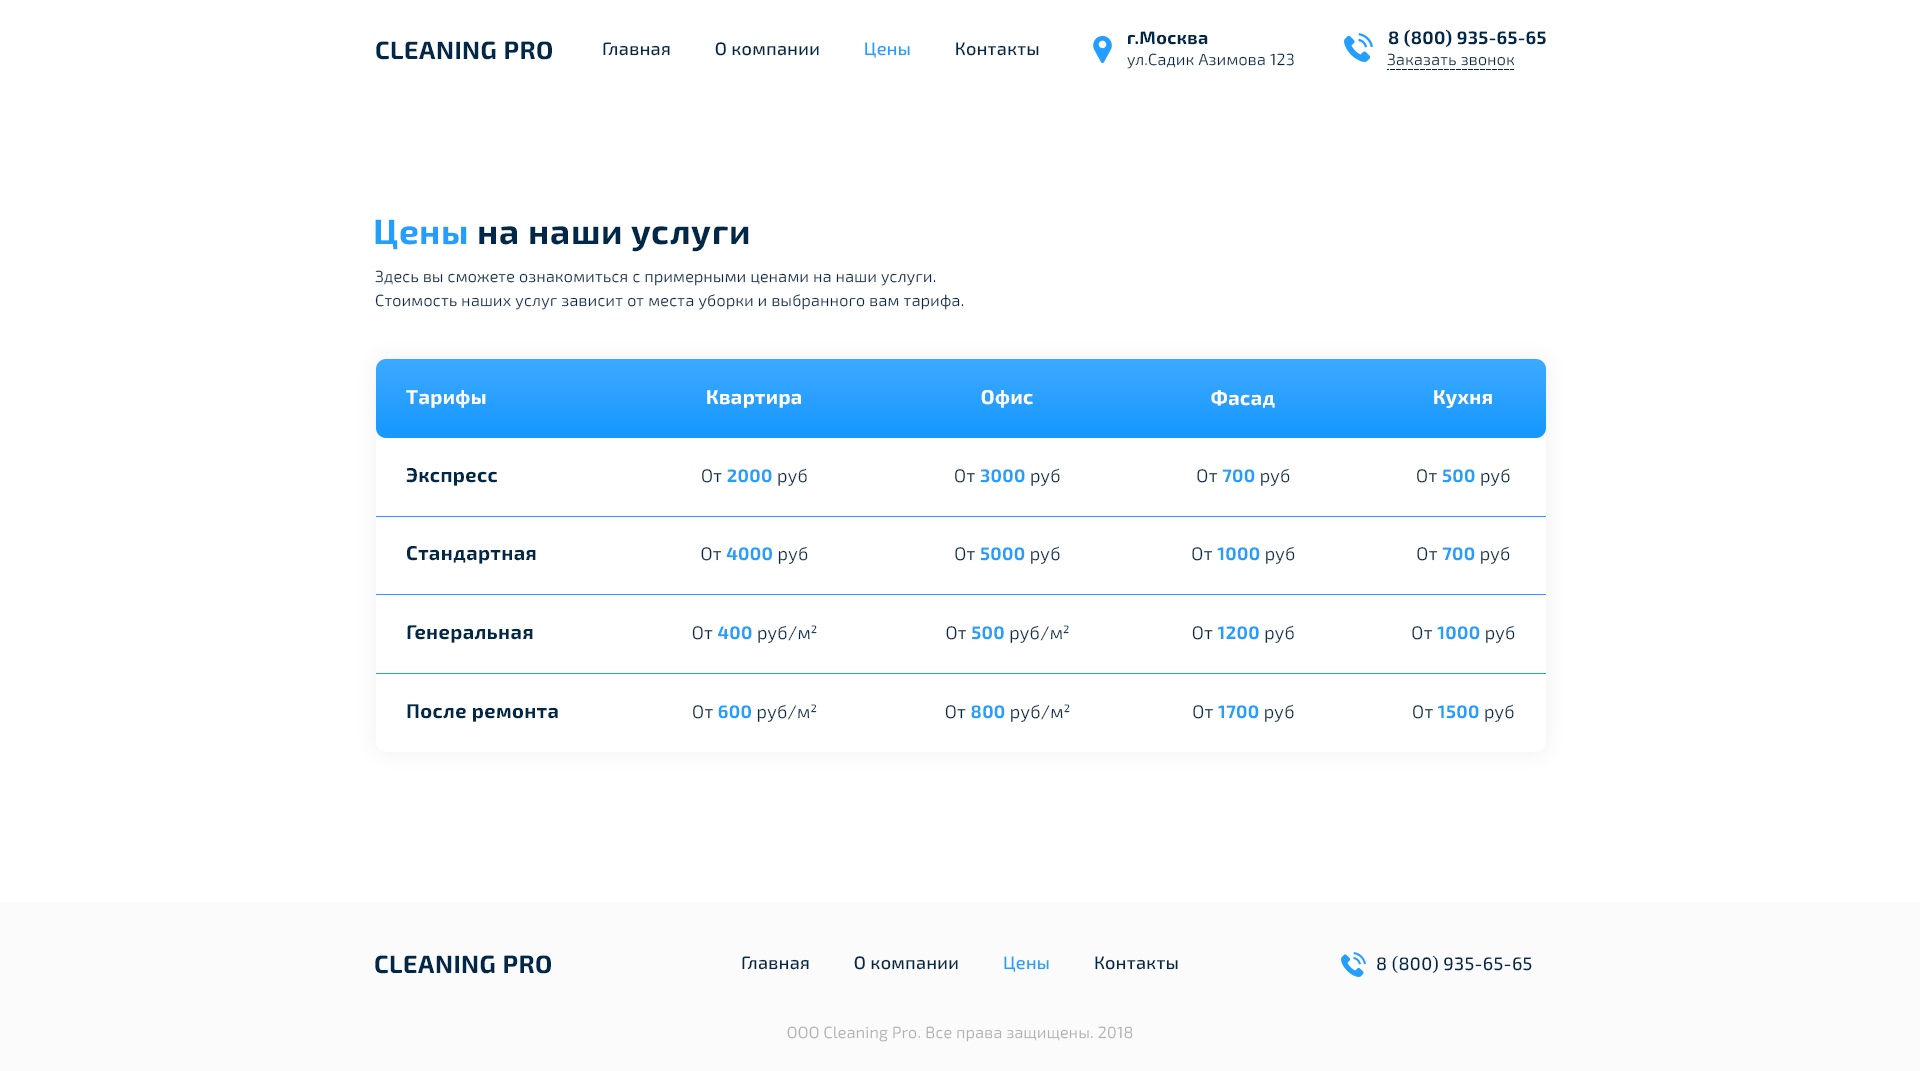Click the Заказать звонок link

[1450, 60]
